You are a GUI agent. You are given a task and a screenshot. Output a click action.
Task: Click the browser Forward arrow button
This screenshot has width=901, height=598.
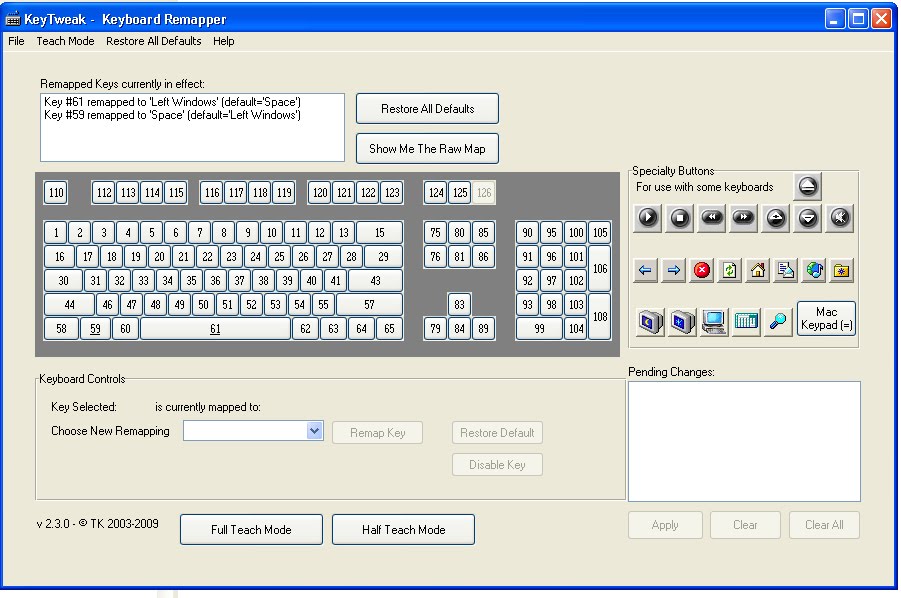click(673, 270)
